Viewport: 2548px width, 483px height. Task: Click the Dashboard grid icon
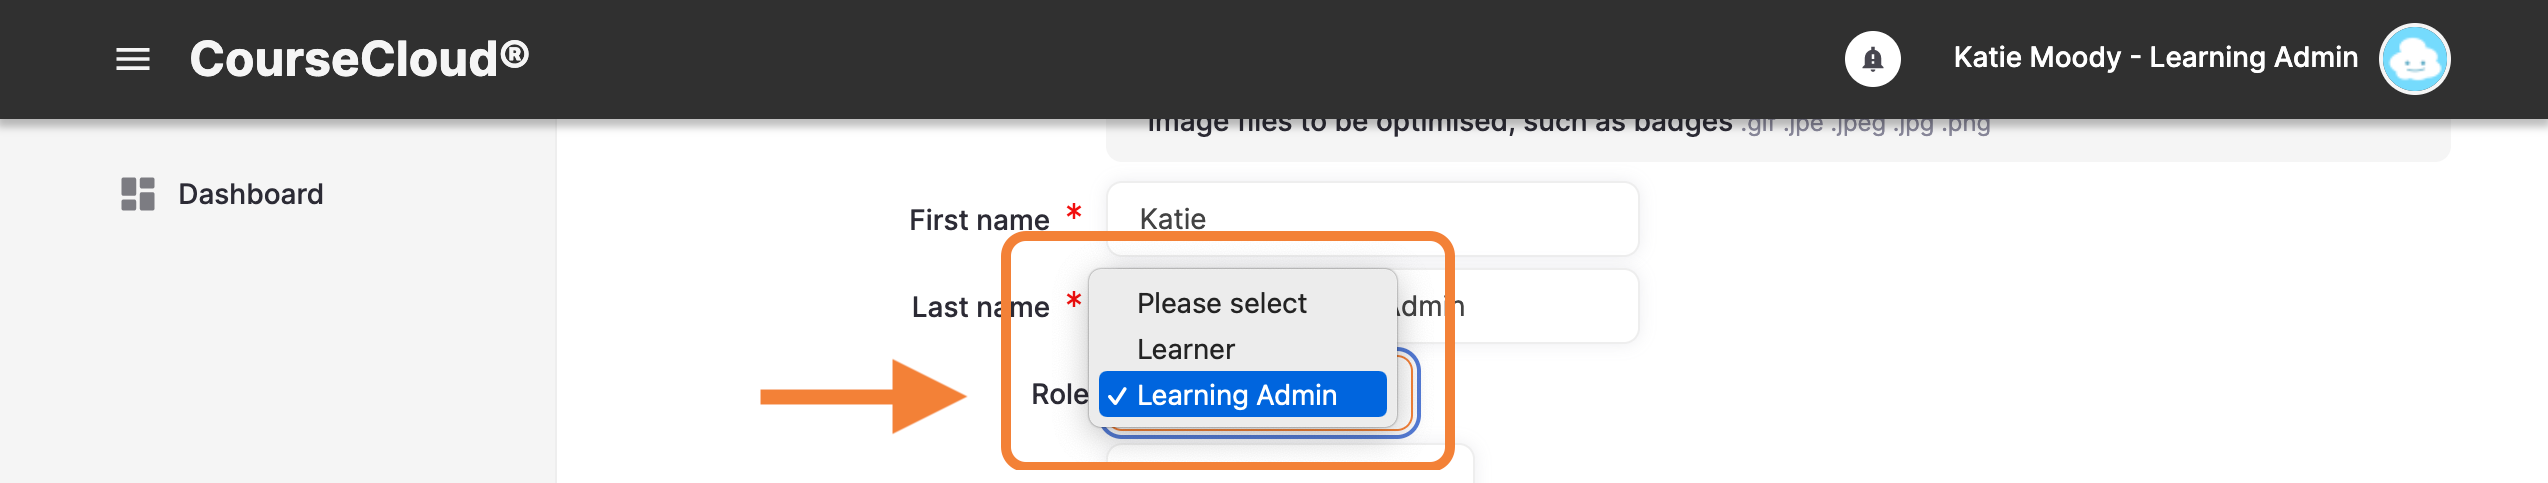[138, 194]
